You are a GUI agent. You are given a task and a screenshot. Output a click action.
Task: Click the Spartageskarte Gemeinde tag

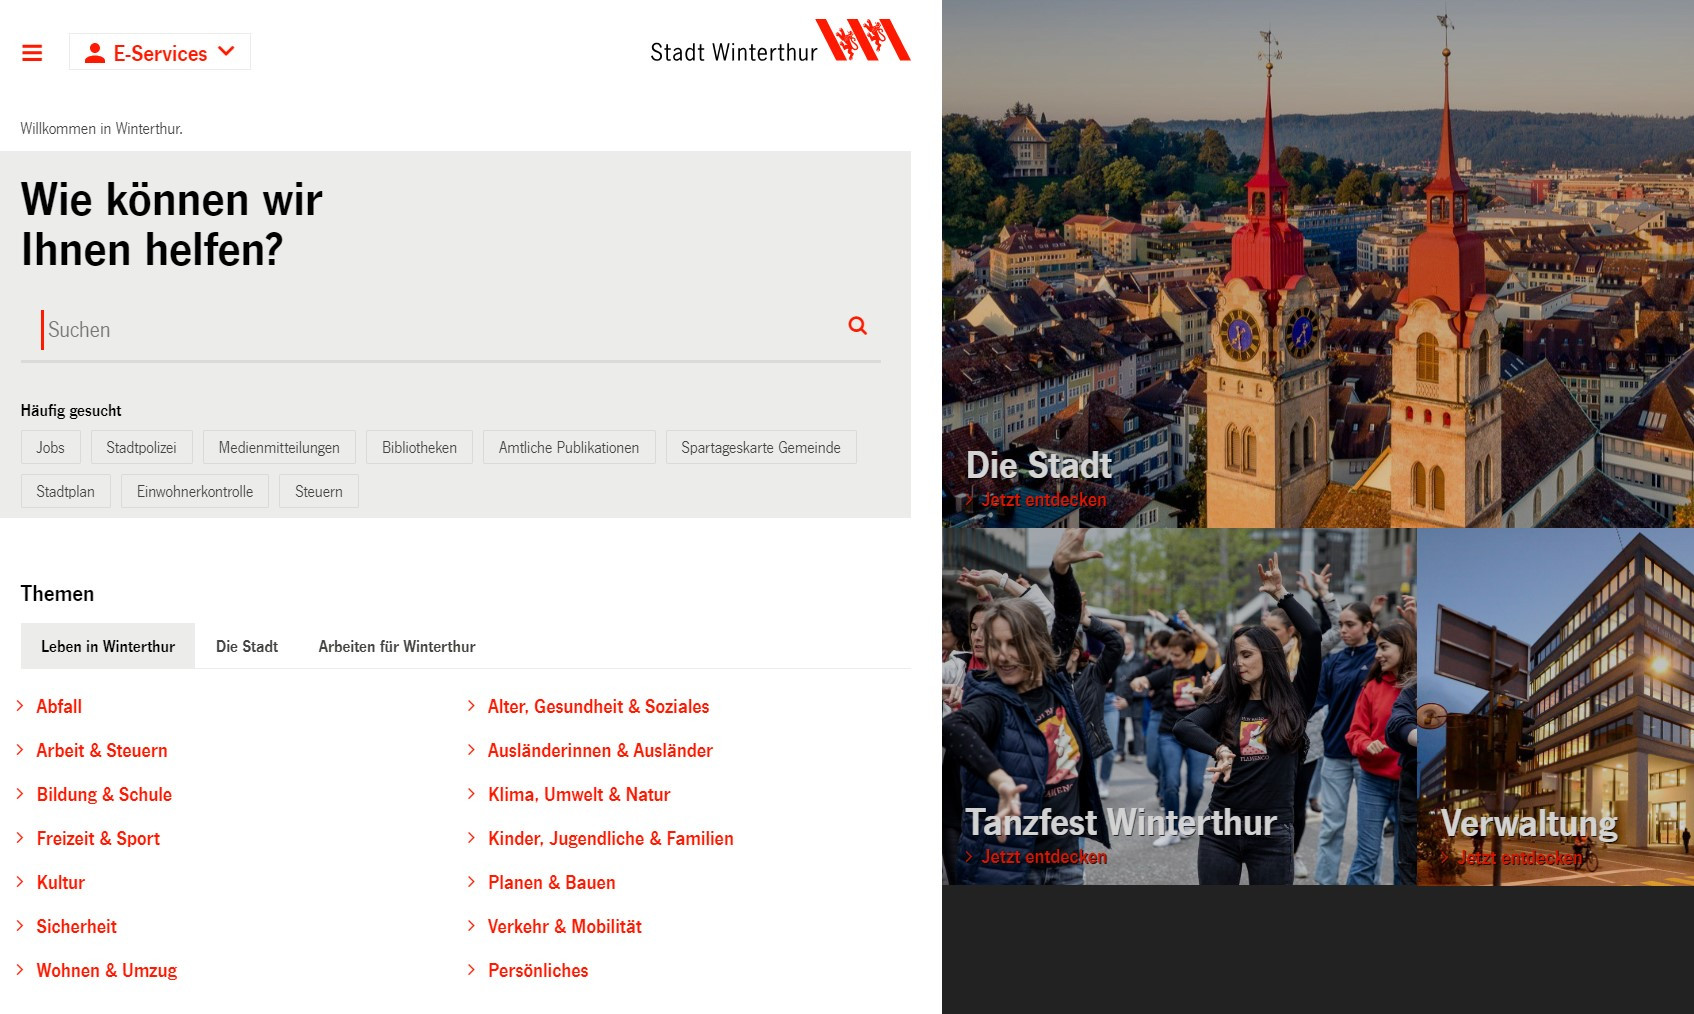760,448
